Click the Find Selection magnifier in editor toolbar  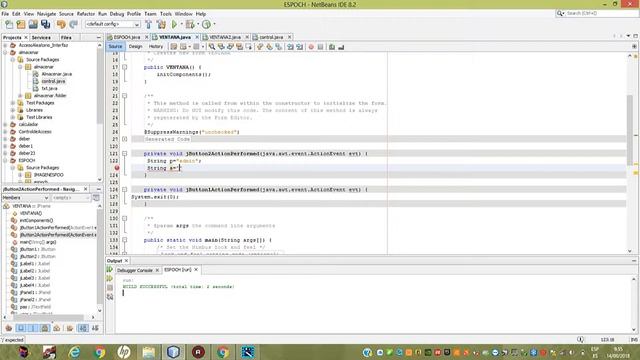point(212,47)
